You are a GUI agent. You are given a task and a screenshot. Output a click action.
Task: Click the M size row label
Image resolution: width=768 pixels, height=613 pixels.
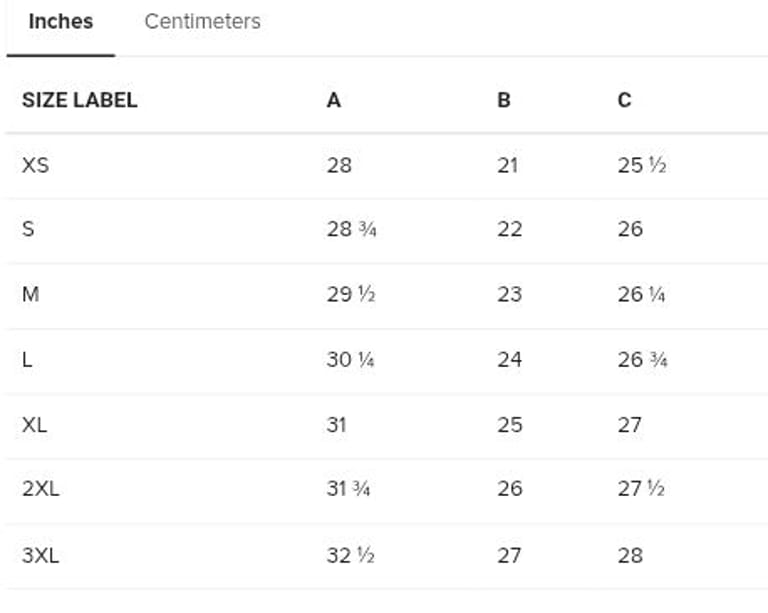(30, 295)
